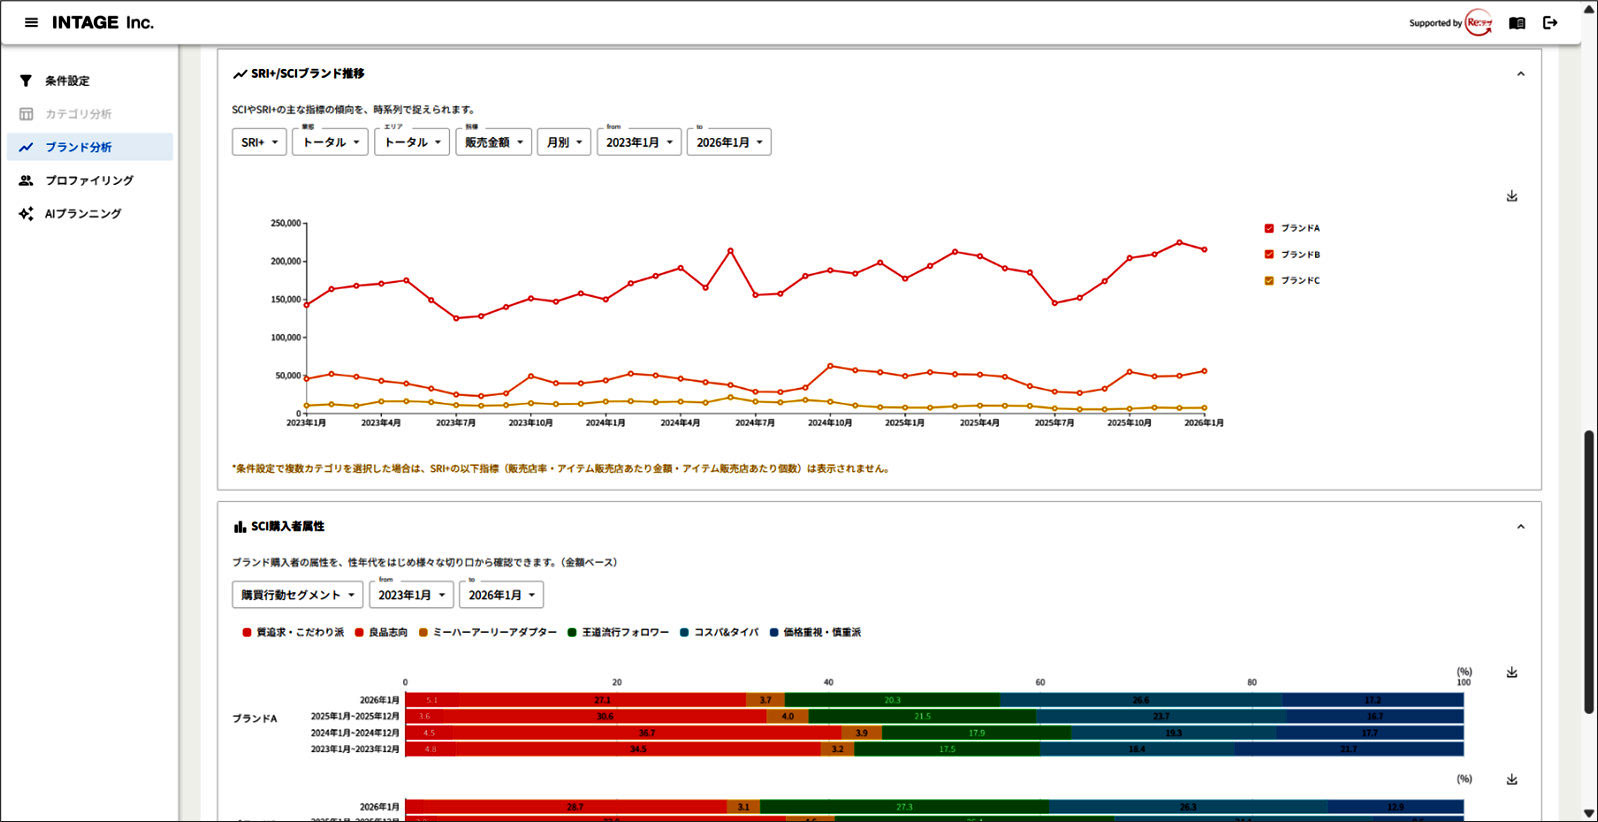Click the page vertical scrollbar thumb
This screenshot has width=1598, height=822.
point(1588,570)
